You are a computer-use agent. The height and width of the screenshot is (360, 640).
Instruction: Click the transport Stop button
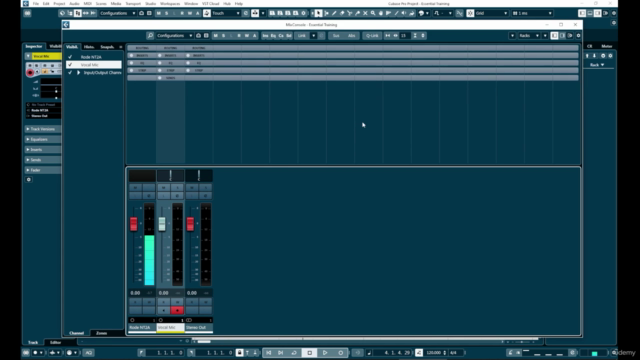pyautogui.click(x=309, y=353)
